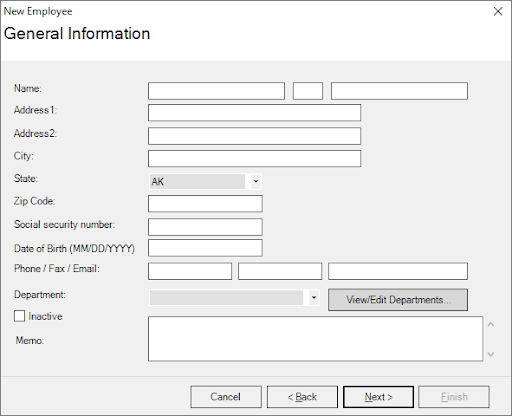Click the Back button
The height and width of the screenshot is (416, 512).
click(302, 397)
